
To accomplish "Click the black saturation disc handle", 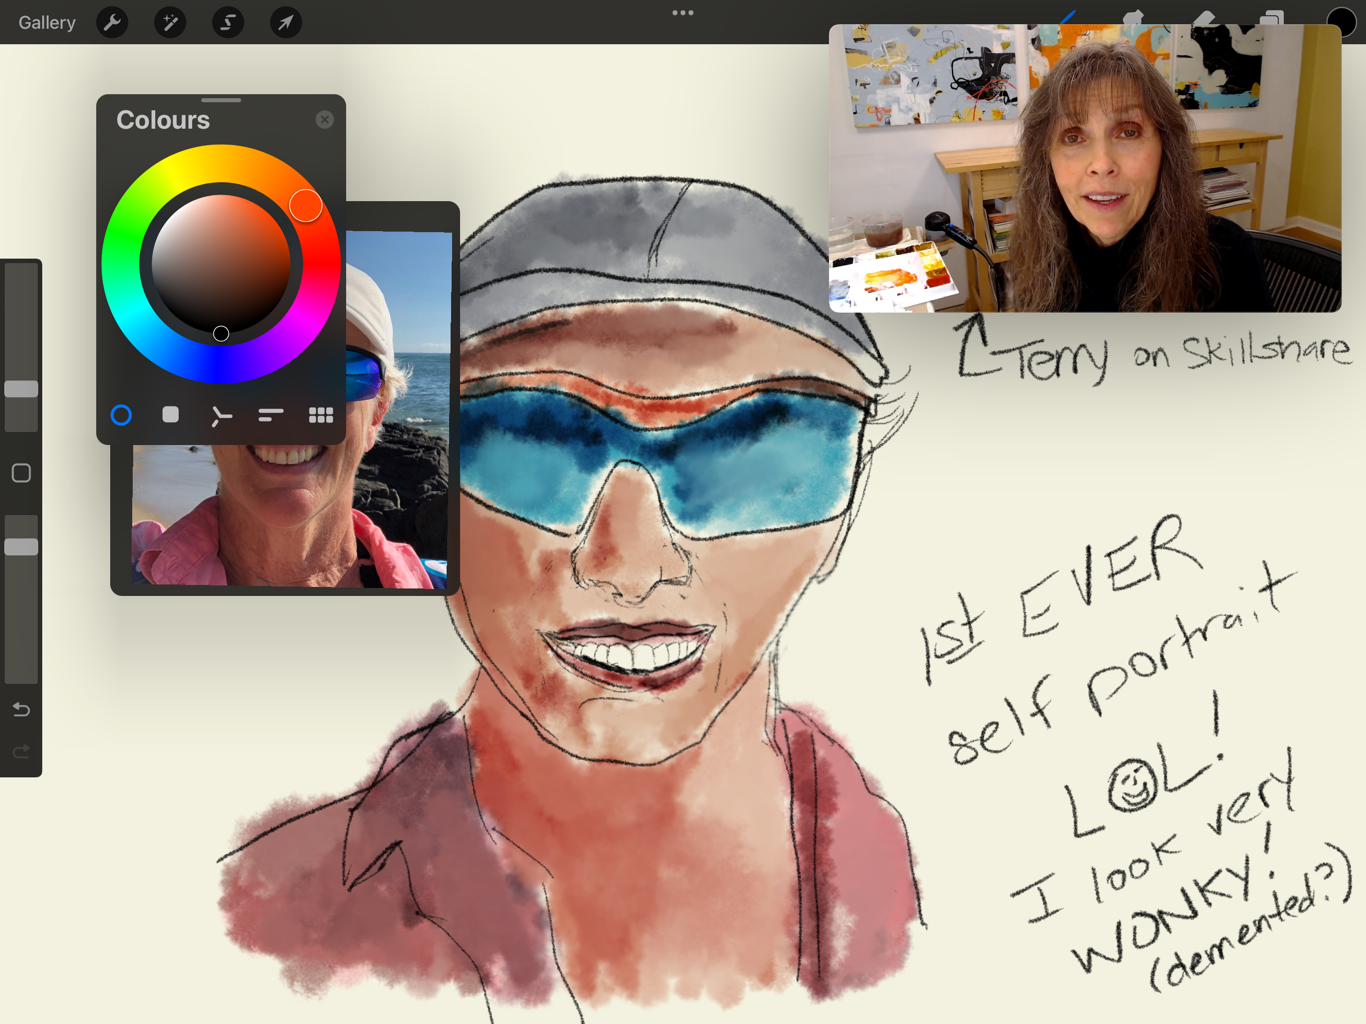I will pyautogui.click(x=221, y=334).
